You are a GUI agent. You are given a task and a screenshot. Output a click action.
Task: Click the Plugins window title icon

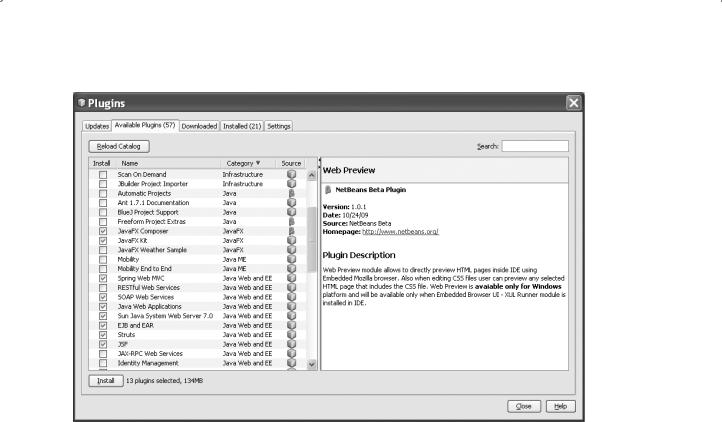tap(82, 103)
